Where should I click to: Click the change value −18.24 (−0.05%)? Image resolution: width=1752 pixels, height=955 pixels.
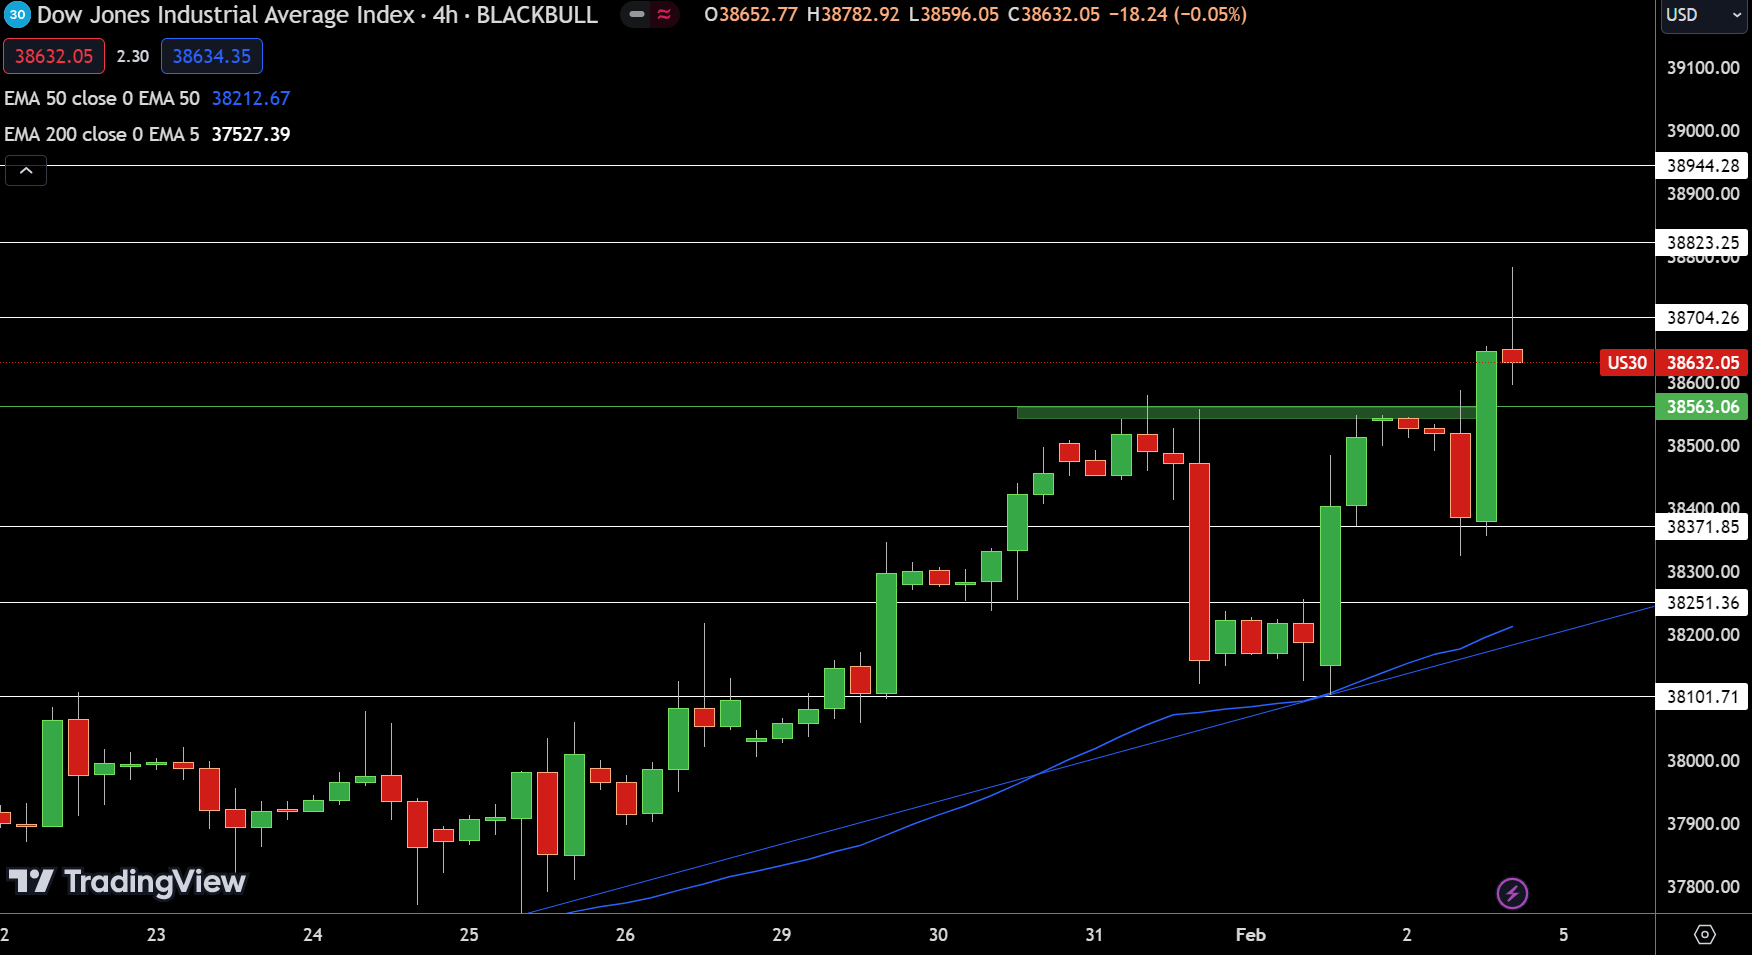tap(1178, 15)
